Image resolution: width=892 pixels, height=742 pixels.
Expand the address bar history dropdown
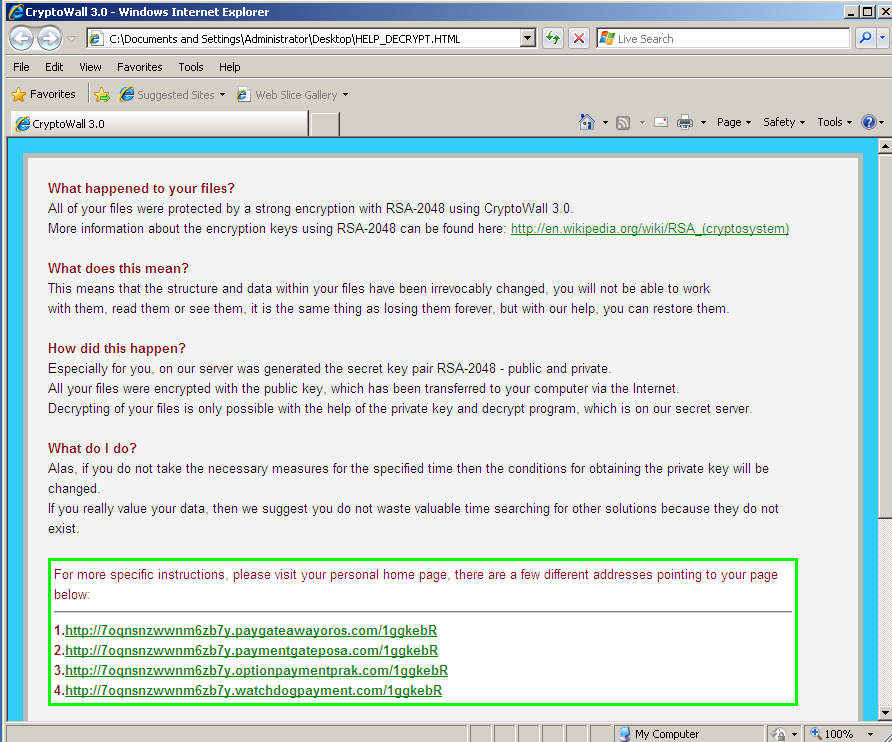(528, 39)
